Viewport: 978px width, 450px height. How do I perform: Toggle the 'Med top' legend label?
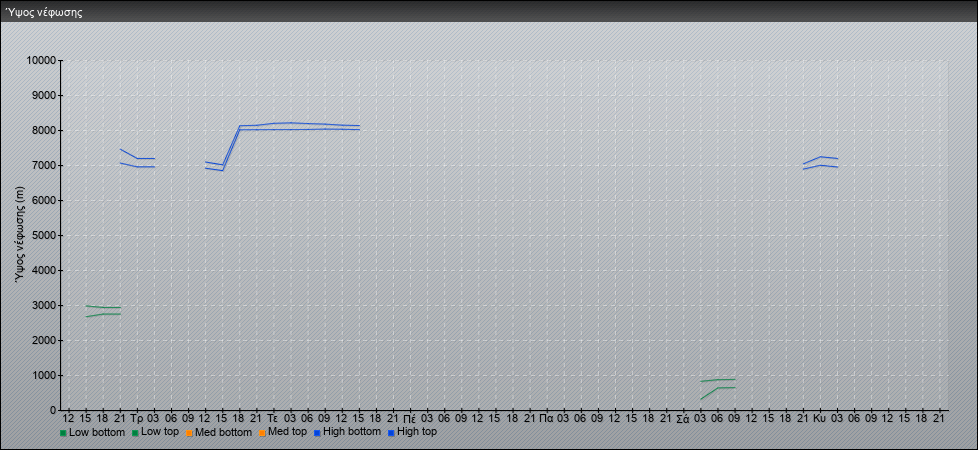pos(288,432)
